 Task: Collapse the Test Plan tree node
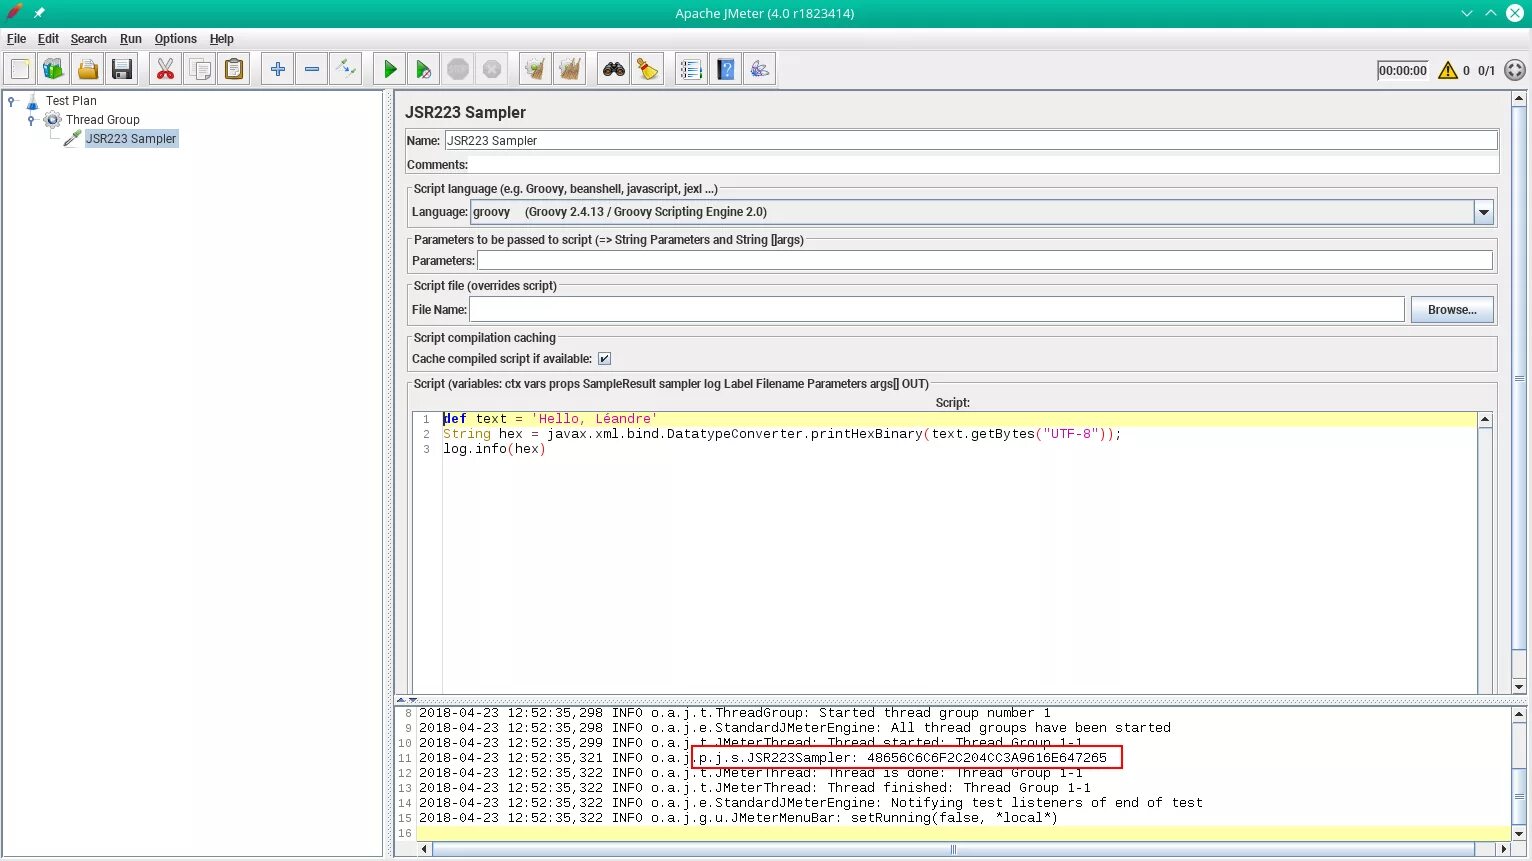[12, 101]
